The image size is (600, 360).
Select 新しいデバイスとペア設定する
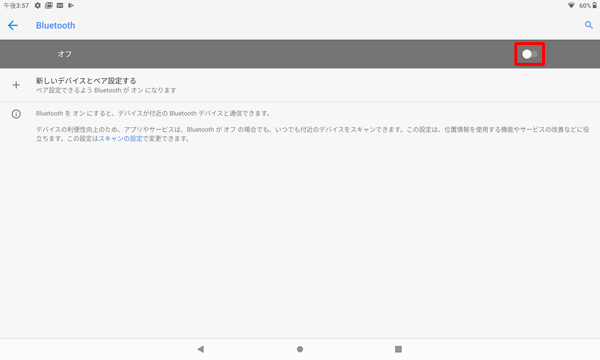86,81
